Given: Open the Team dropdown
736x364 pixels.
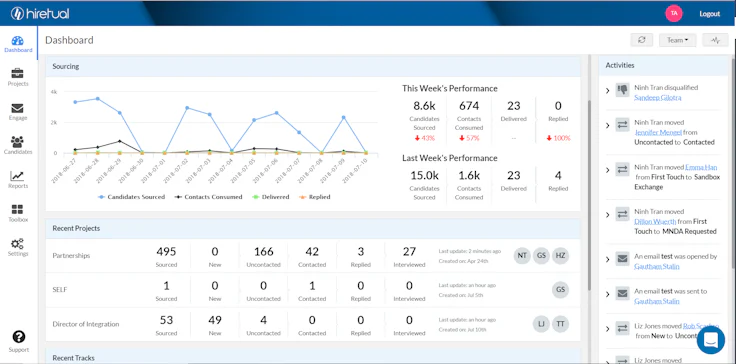Looking at the screenshot, I should 677,40.
